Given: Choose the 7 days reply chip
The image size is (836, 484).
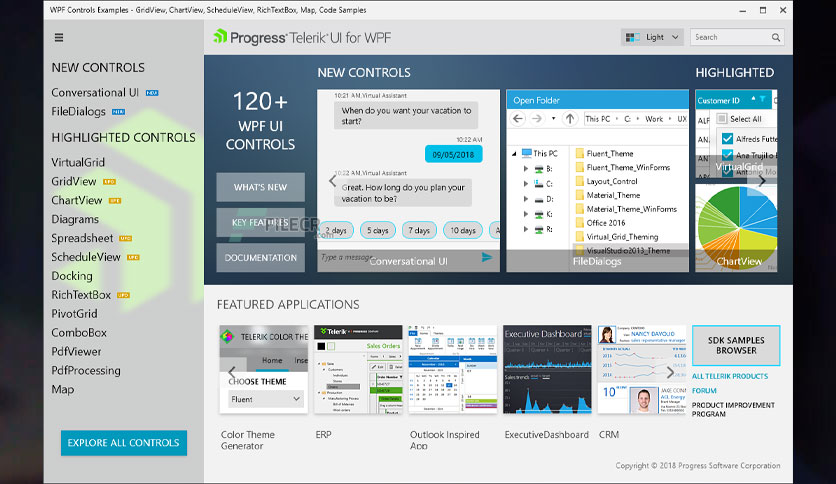Looking at the screenshot, I should pos(419,230).
